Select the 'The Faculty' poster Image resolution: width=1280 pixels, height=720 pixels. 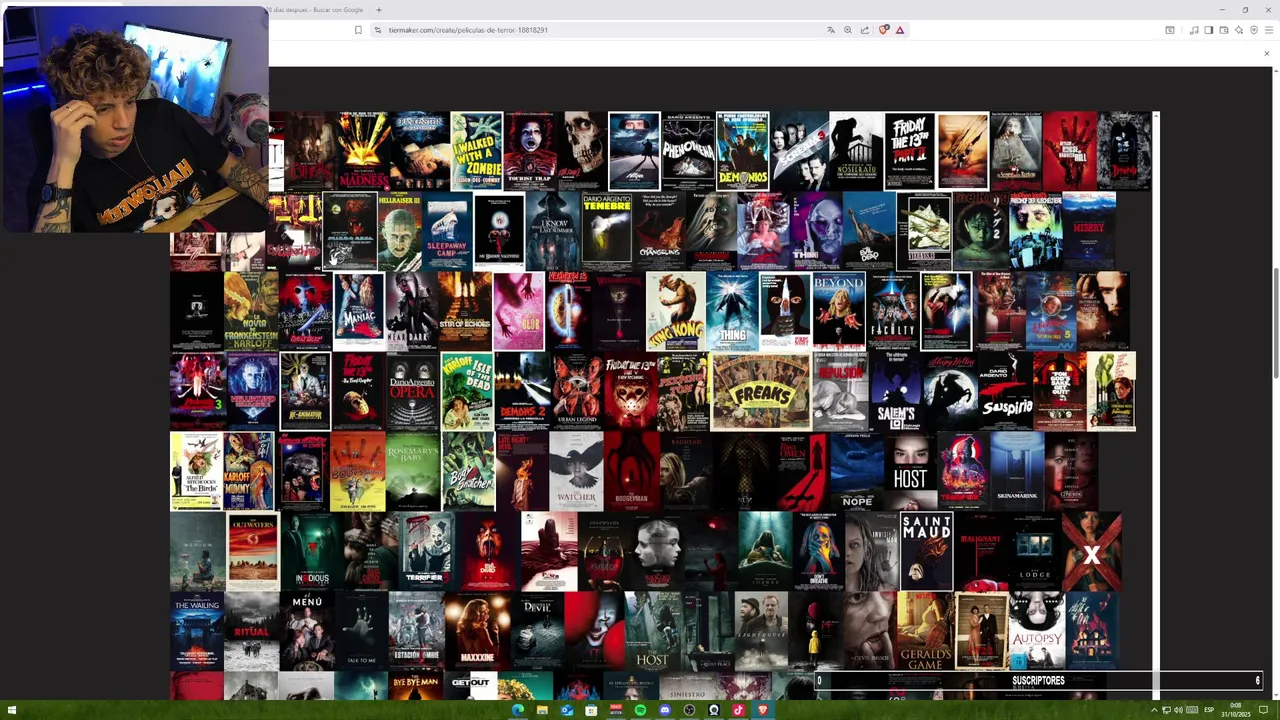click(893, 311)
